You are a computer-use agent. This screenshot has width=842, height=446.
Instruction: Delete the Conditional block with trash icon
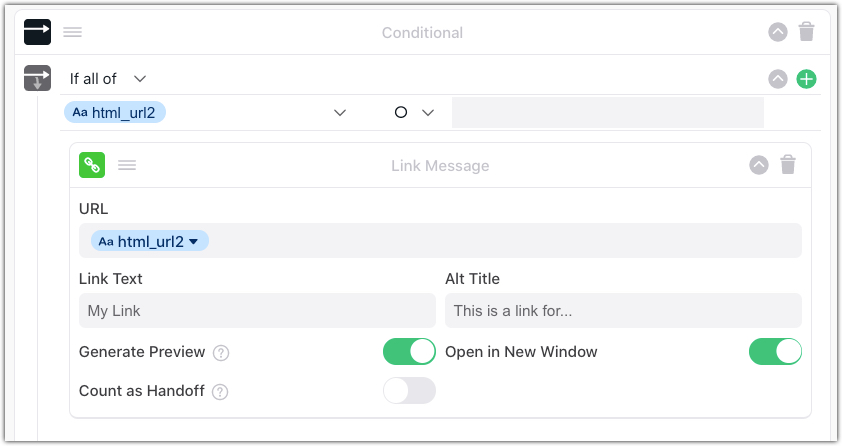click(x=807, y=32)
